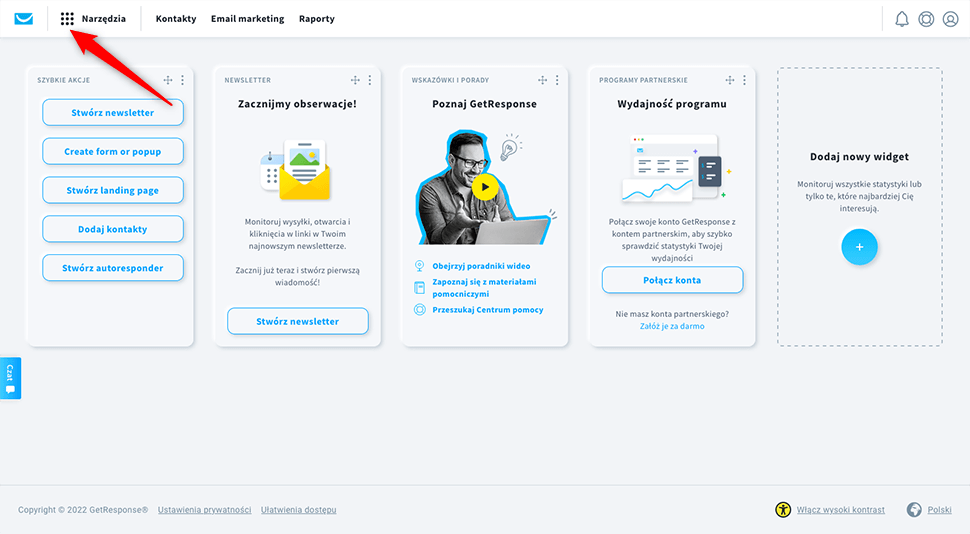The width and height of the screenshot is (970, 534).
Task: Open the Narzędzia grid menu icon
Action: pyautogui.click(x=67, y=19)
